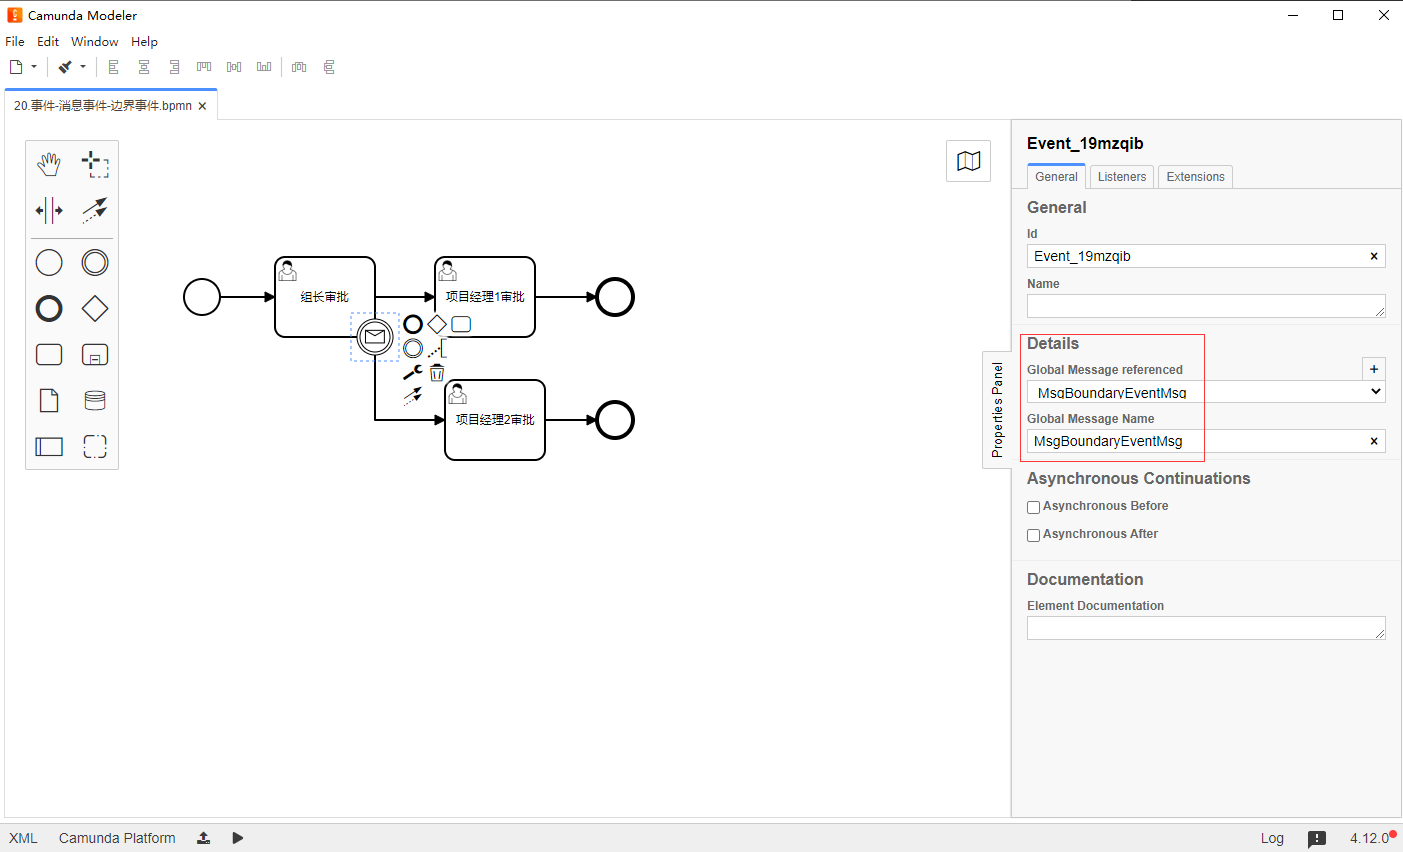
Task: Activate the hand tool in palette
Action: [x=49, y=164]
